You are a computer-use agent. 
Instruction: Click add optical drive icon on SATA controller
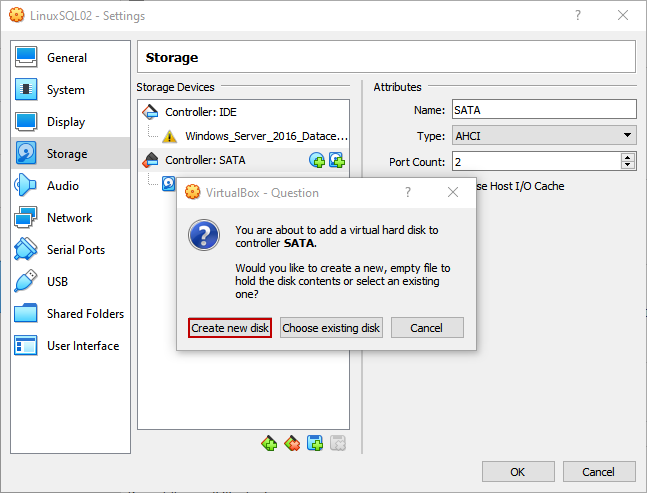coord(317,160)
